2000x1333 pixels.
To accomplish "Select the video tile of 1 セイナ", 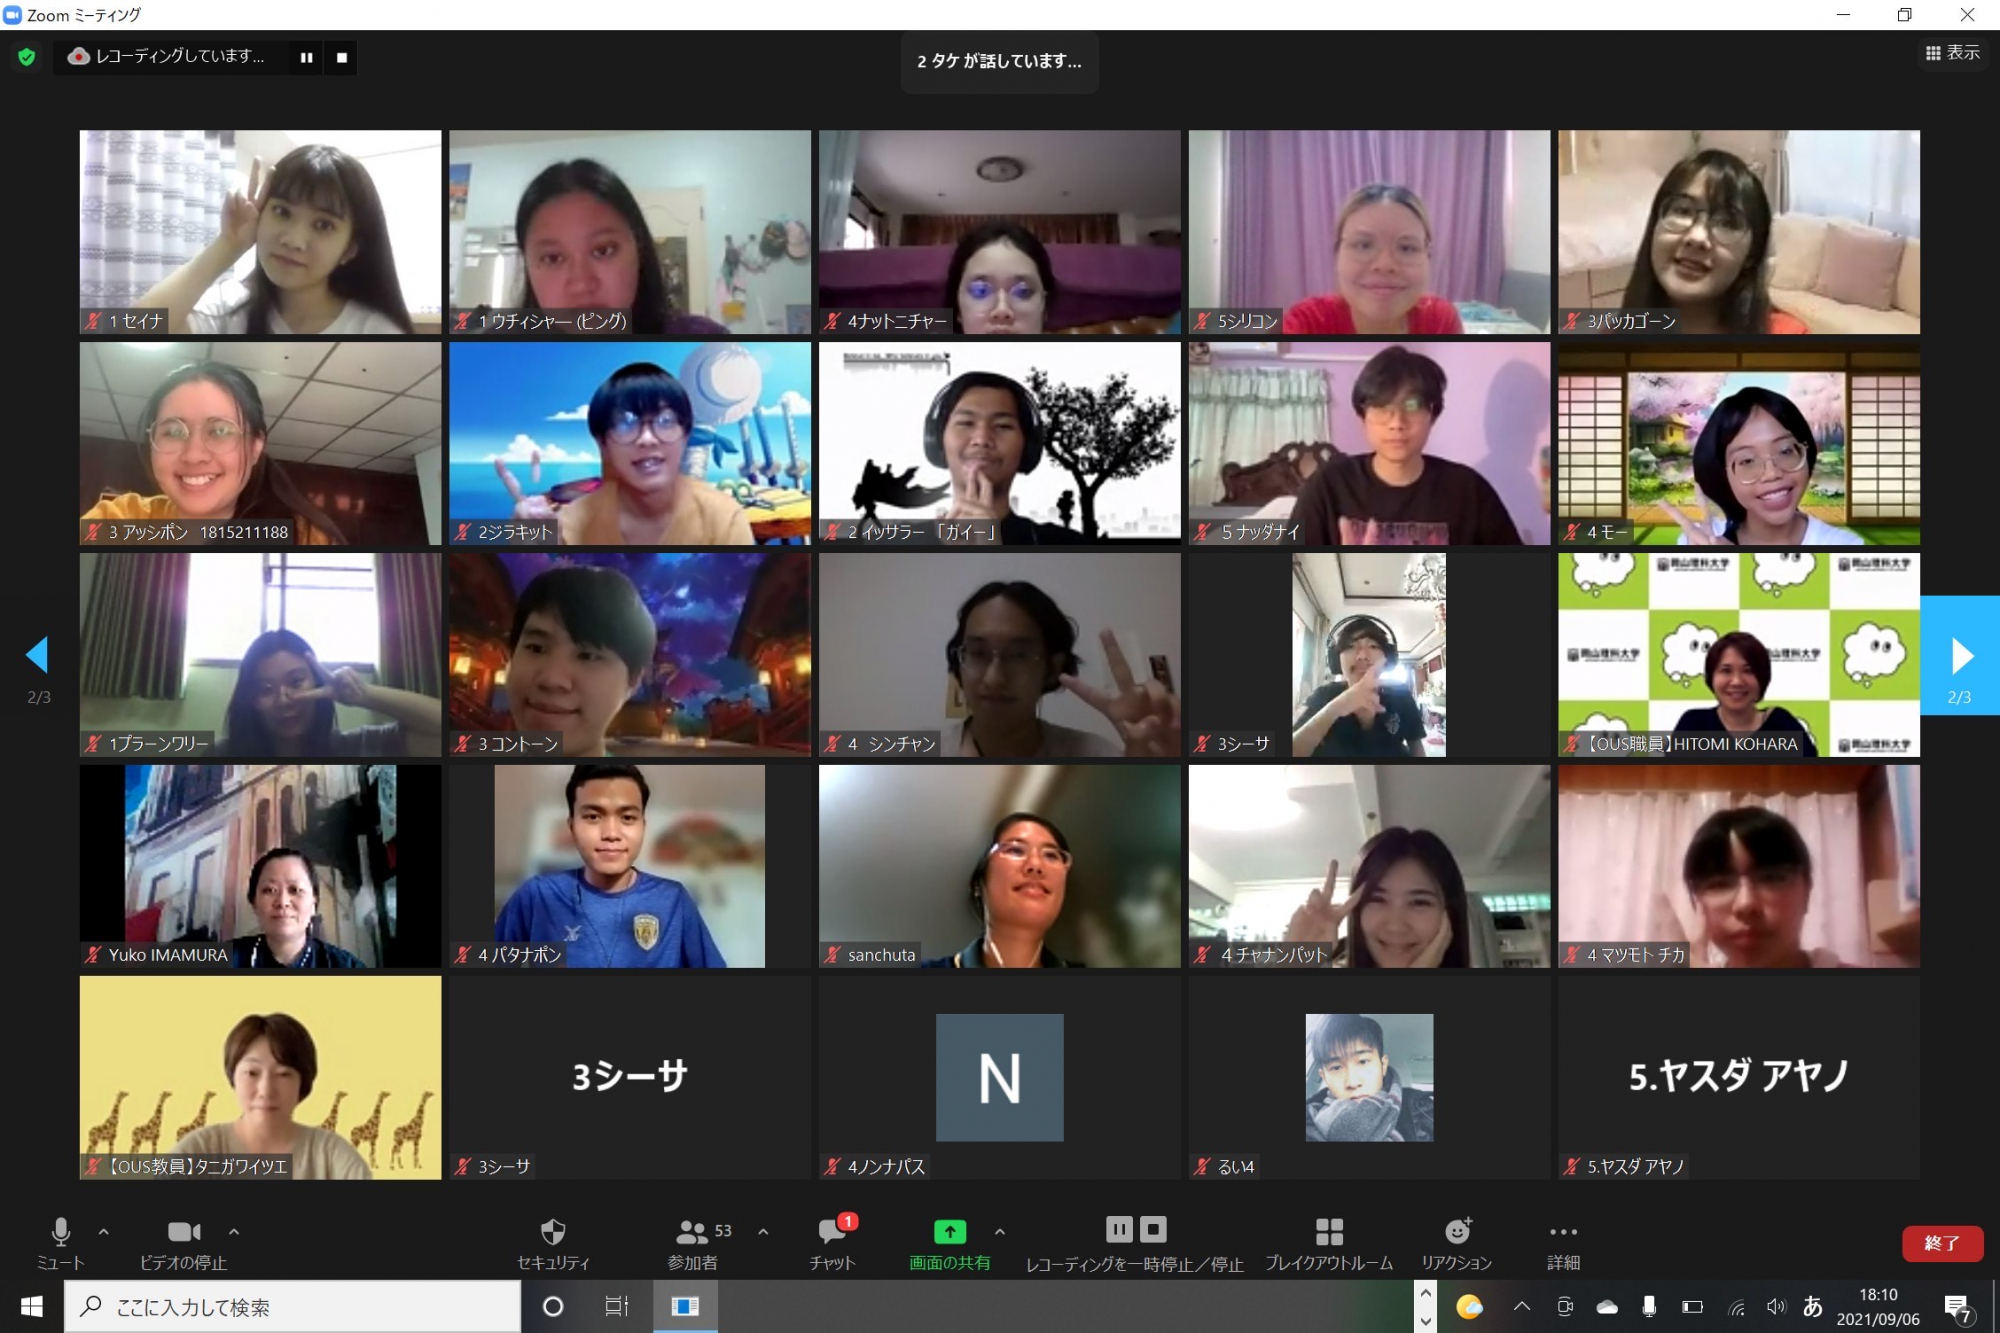I will click(260, 231).
